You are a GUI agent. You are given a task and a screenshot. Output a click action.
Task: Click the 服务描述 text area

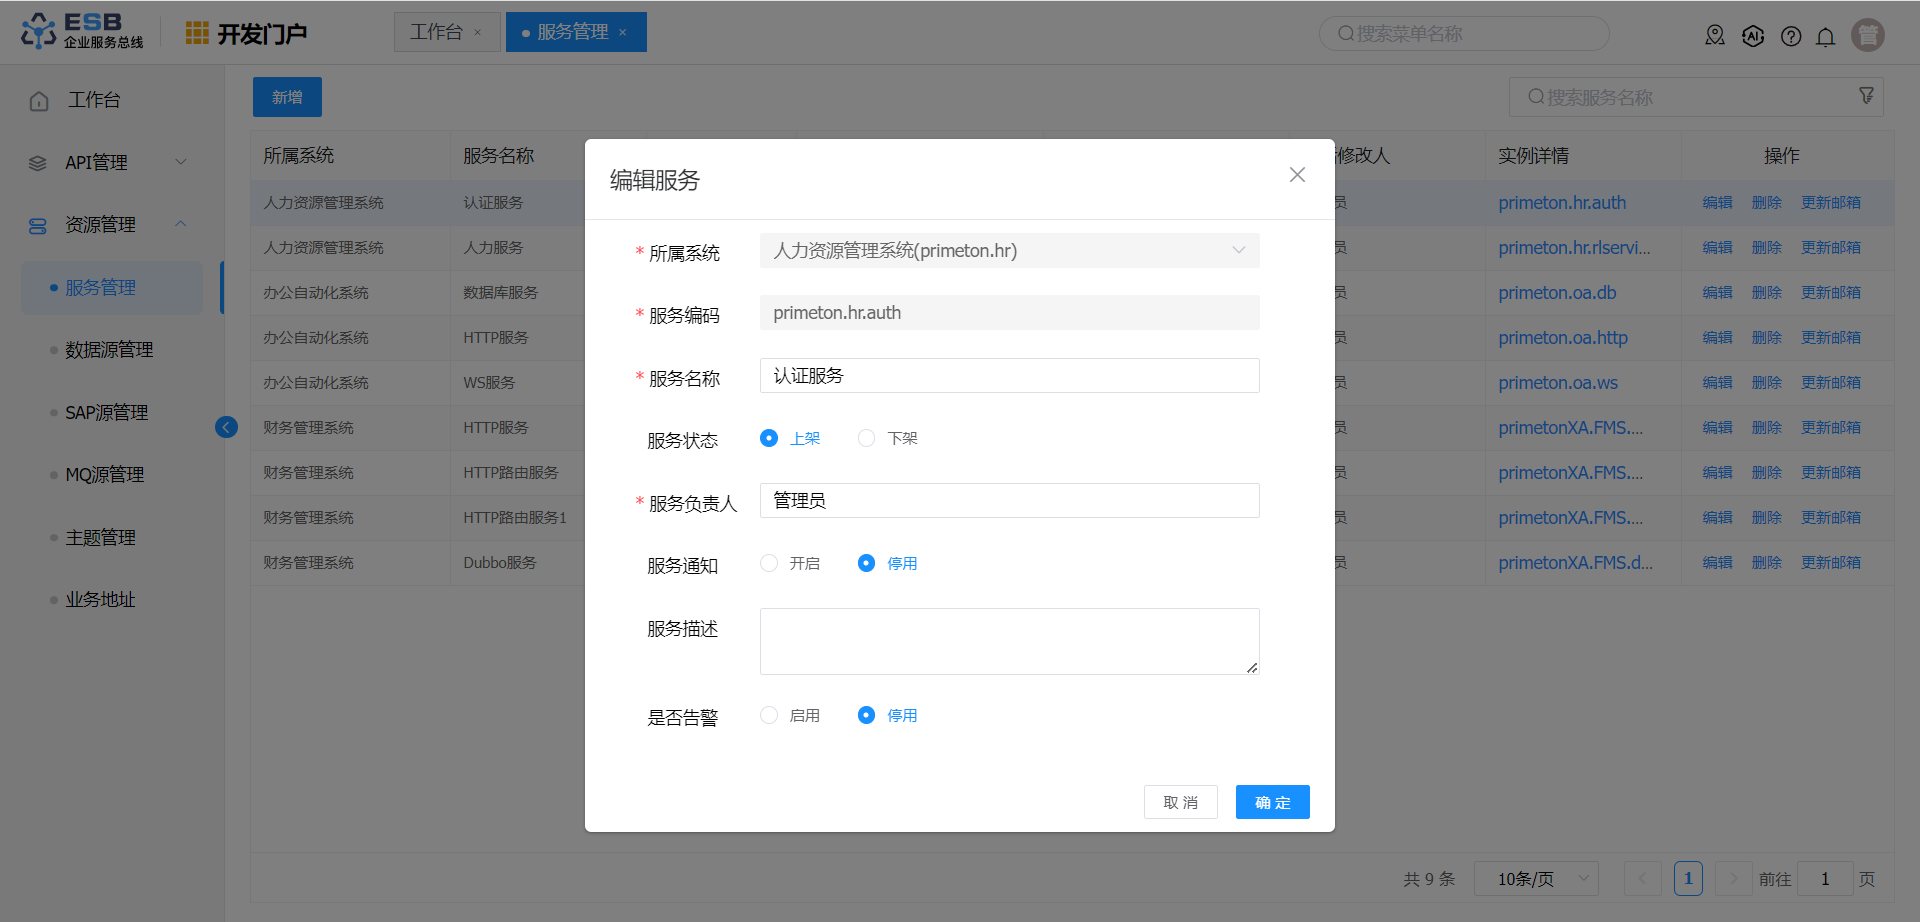1009,641
